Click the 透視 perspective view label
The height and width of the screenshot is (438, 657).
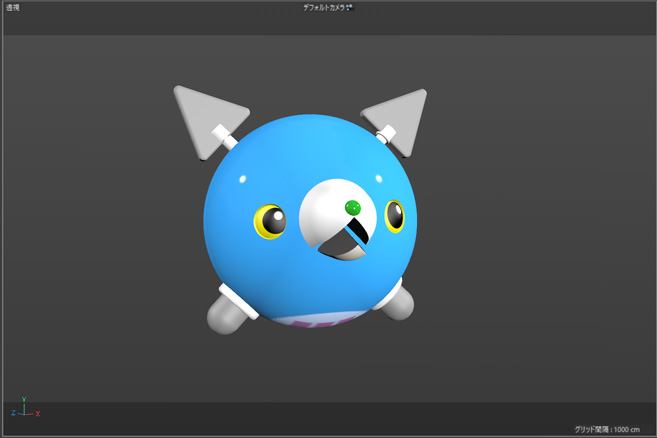[x=12, y=8]
